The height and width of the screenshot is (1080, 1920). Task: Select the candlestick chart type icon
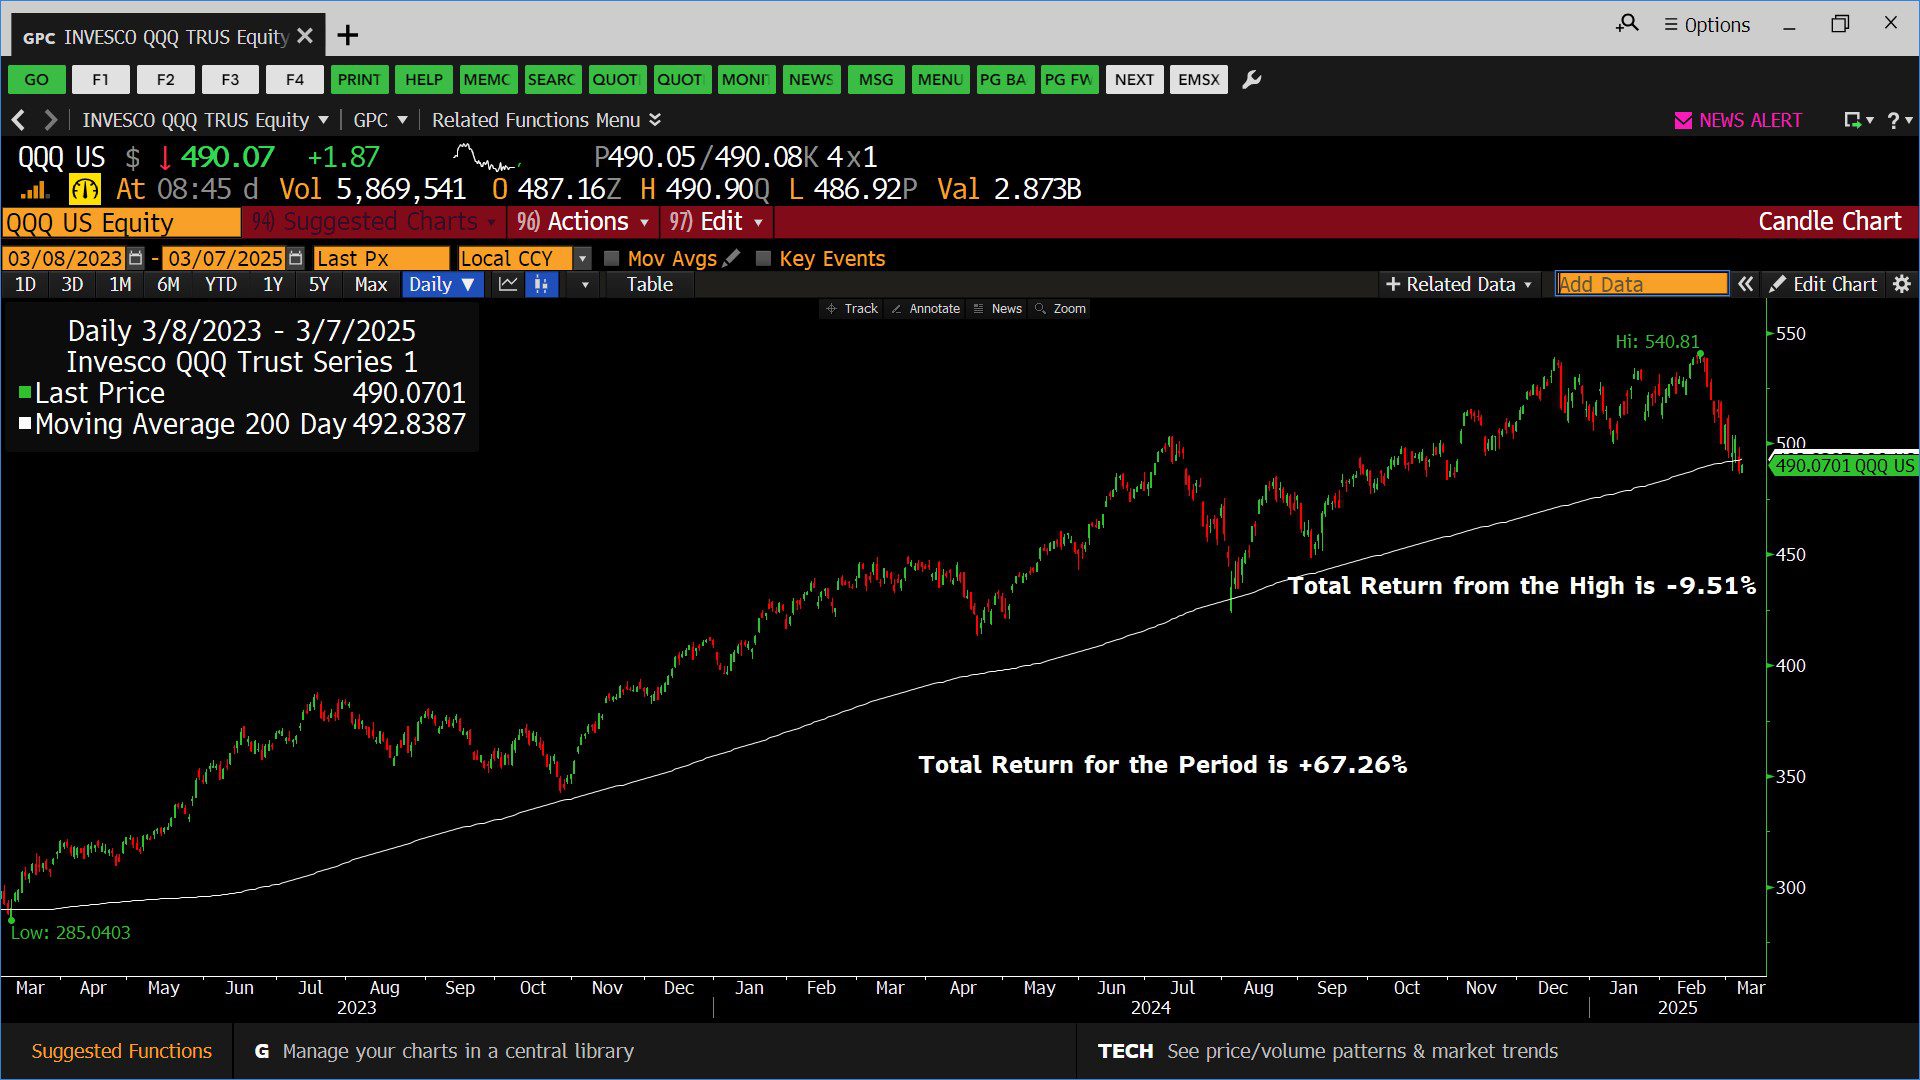(x=541, y=284)
